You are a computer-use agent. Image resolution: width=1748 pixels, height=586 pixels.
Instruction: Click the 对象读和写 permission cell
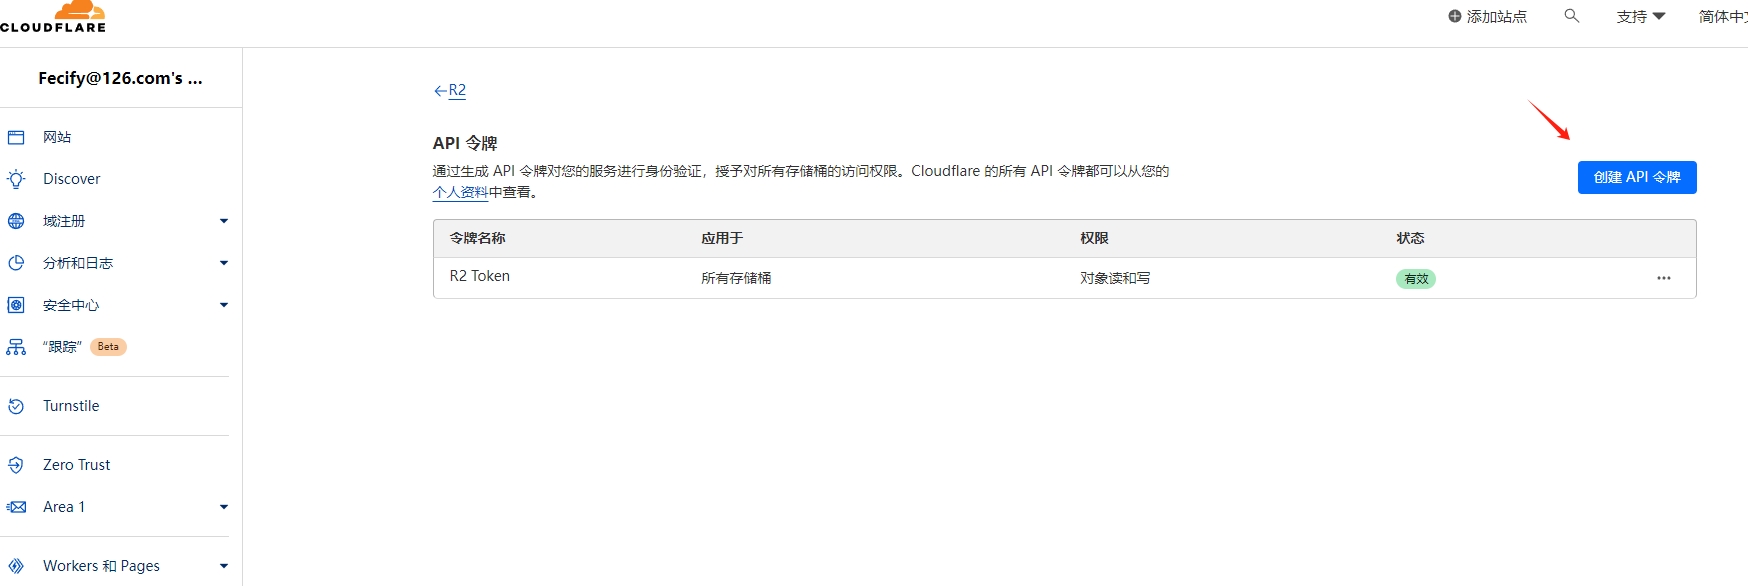coord(1115,278)
